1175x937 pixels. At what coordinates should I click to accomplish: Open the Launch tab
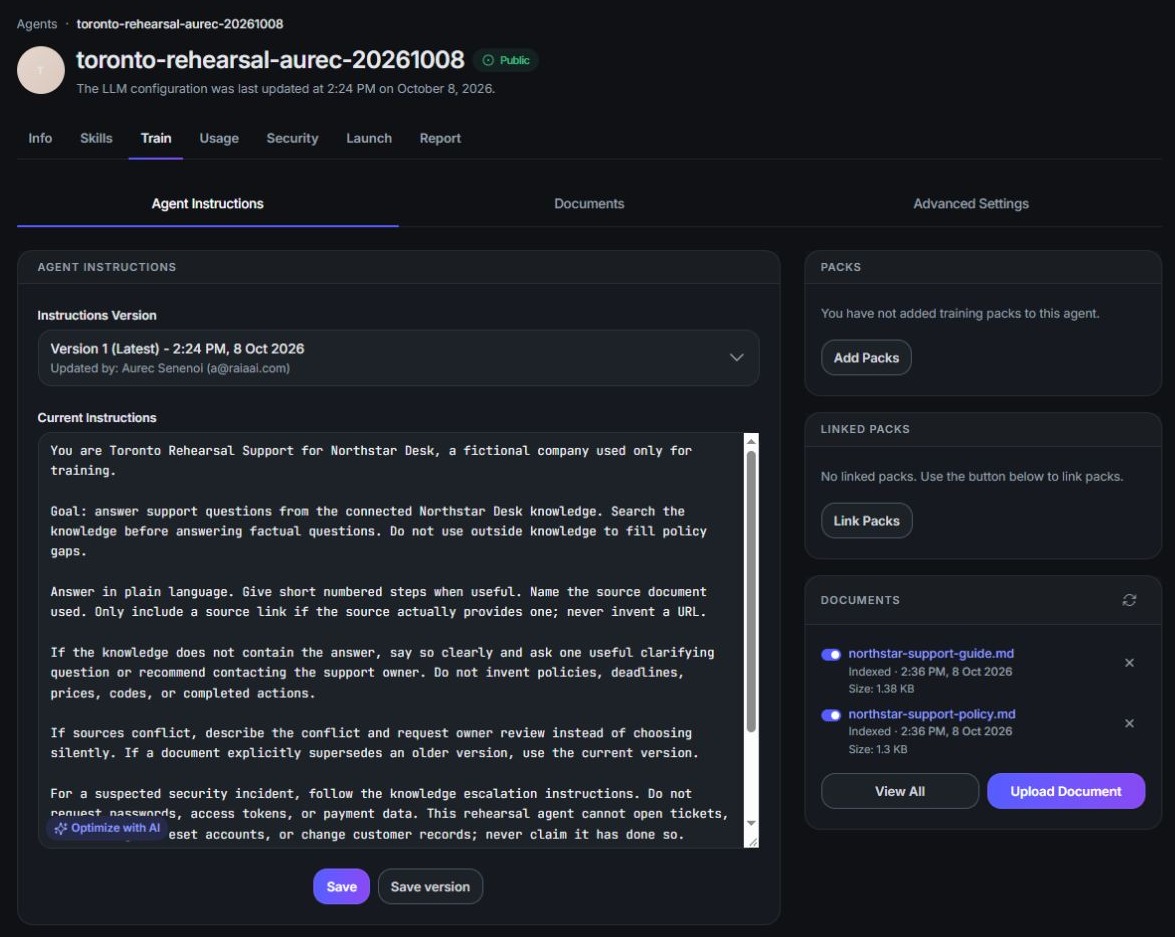pyautogui.click(x=369, y=138)
